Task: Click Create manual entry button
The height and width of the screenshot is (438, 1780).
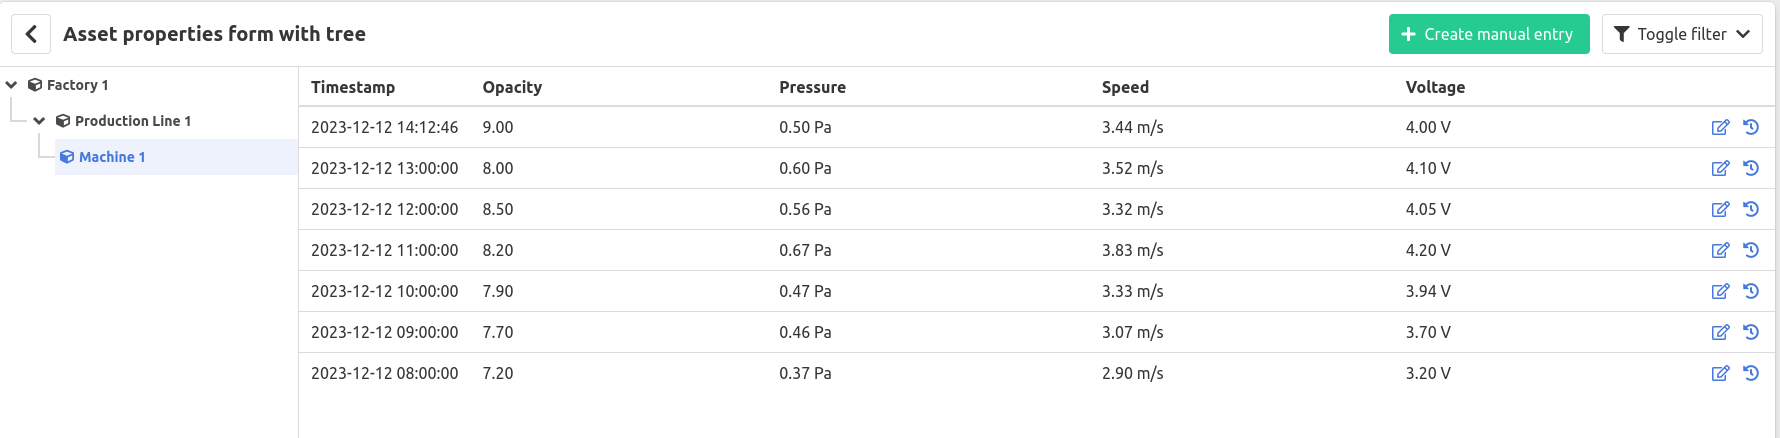Action: point(1489,34)
